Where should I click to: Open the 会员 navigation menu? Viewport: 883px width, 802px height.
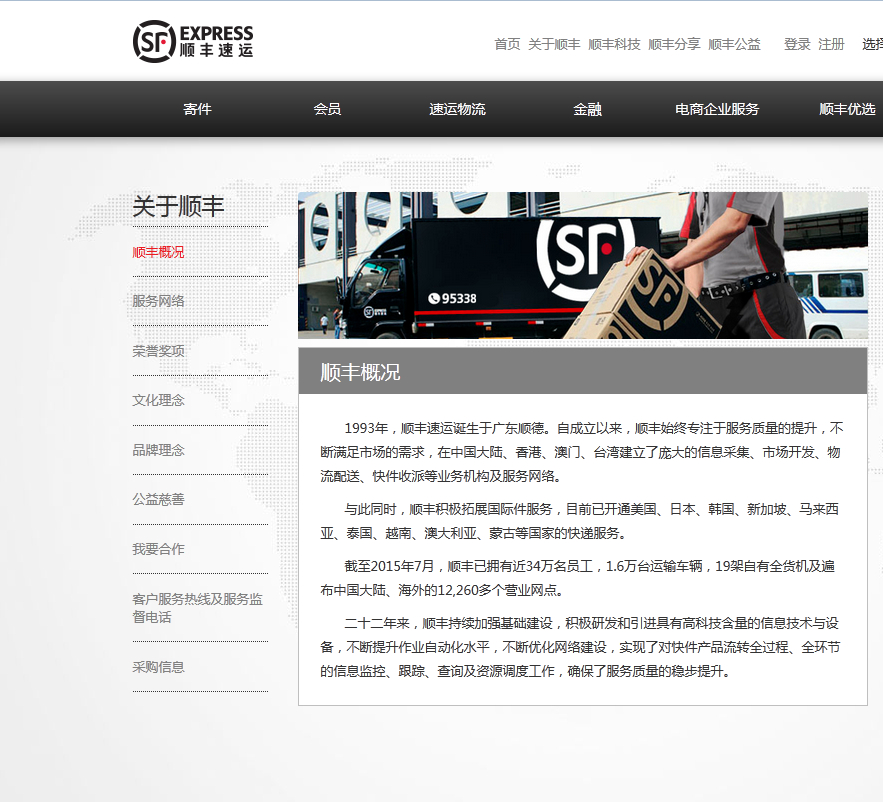coord(328,109)
